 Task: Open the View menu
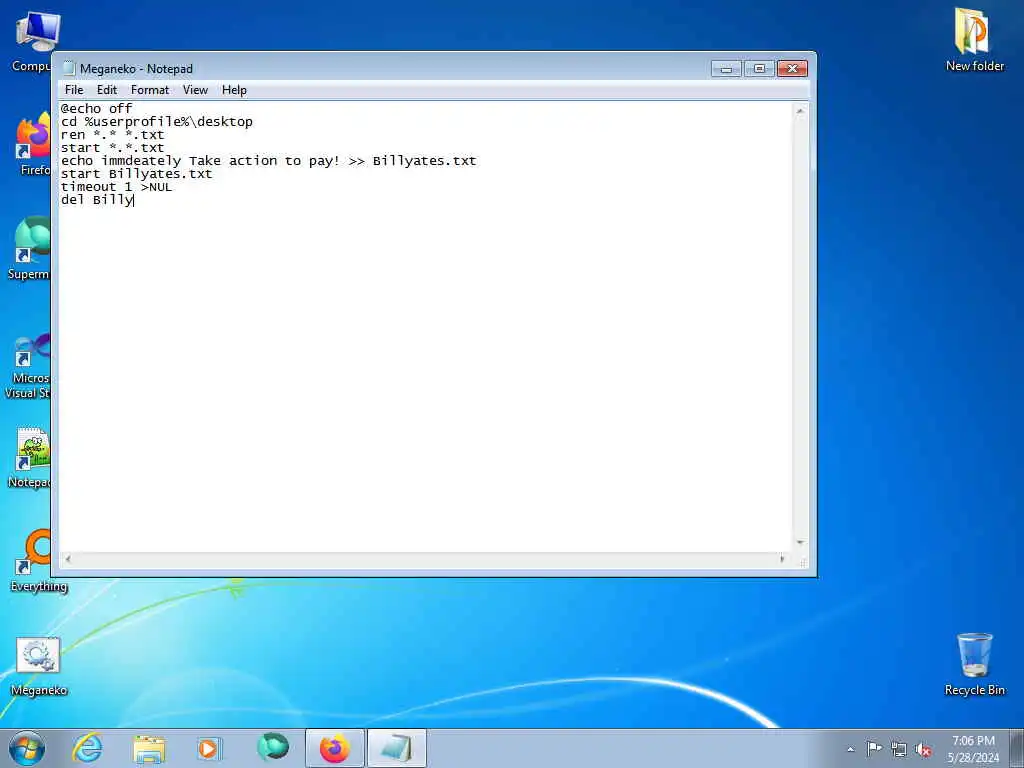pyautogui.click(x=195, y=90)
